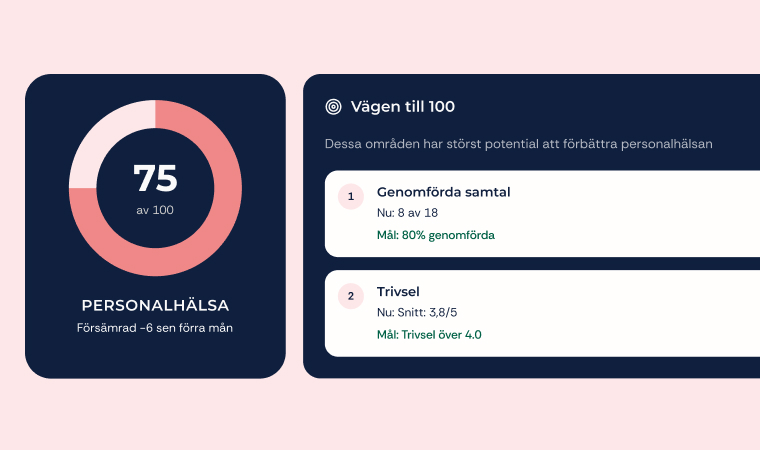Click the 75 score in the donut
Image resolution: width=760 pixels, height=450 pixels.
coord(155,178)
